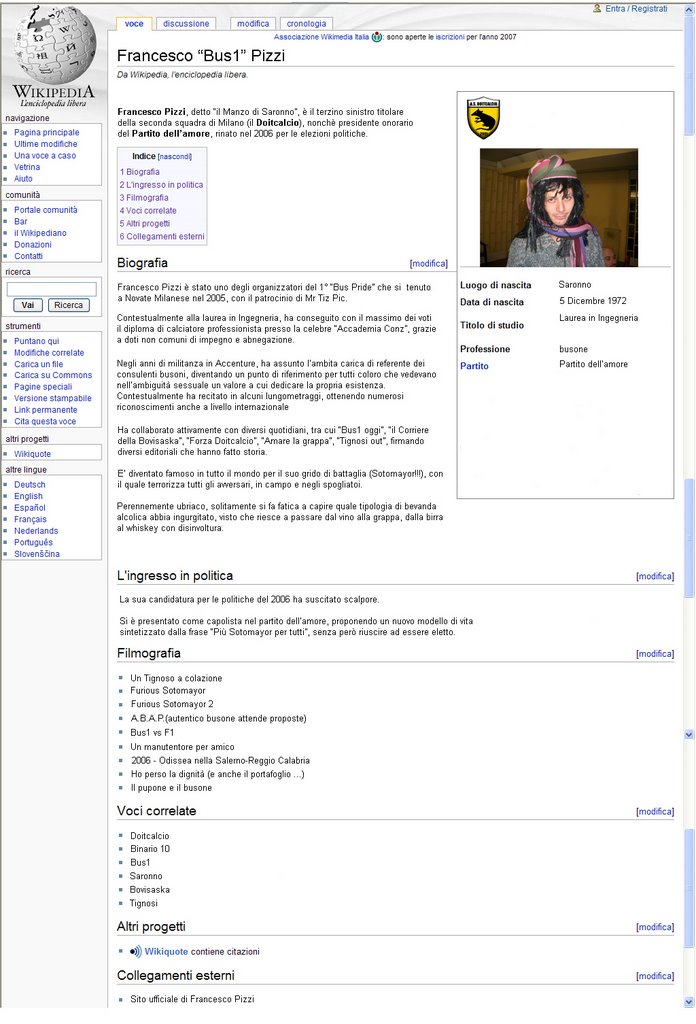Open the Partito link in the infobox
Viewport: 696px width, 1024px height.
[x=474, y=366]
